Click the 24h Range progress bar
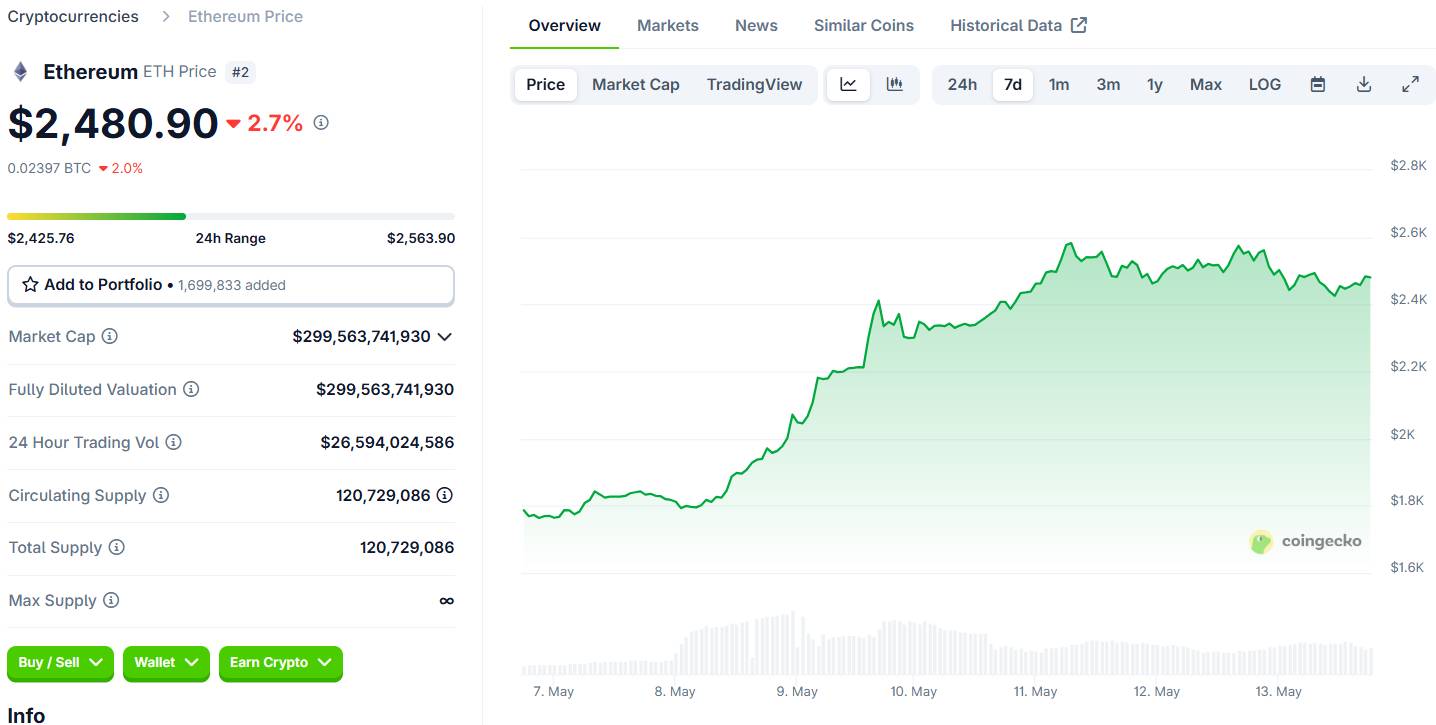 click(231, 216)
